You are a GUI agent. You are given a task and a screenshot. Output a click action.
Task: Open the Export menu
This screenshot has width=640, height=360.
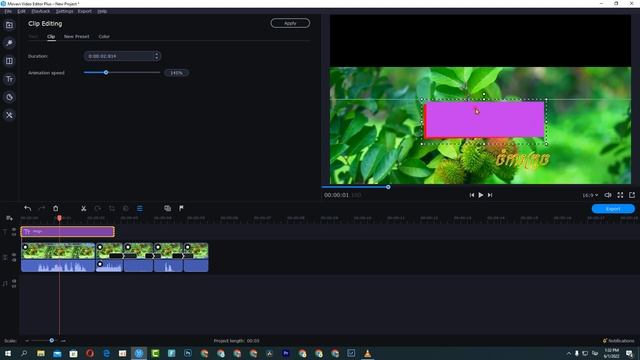84,11
